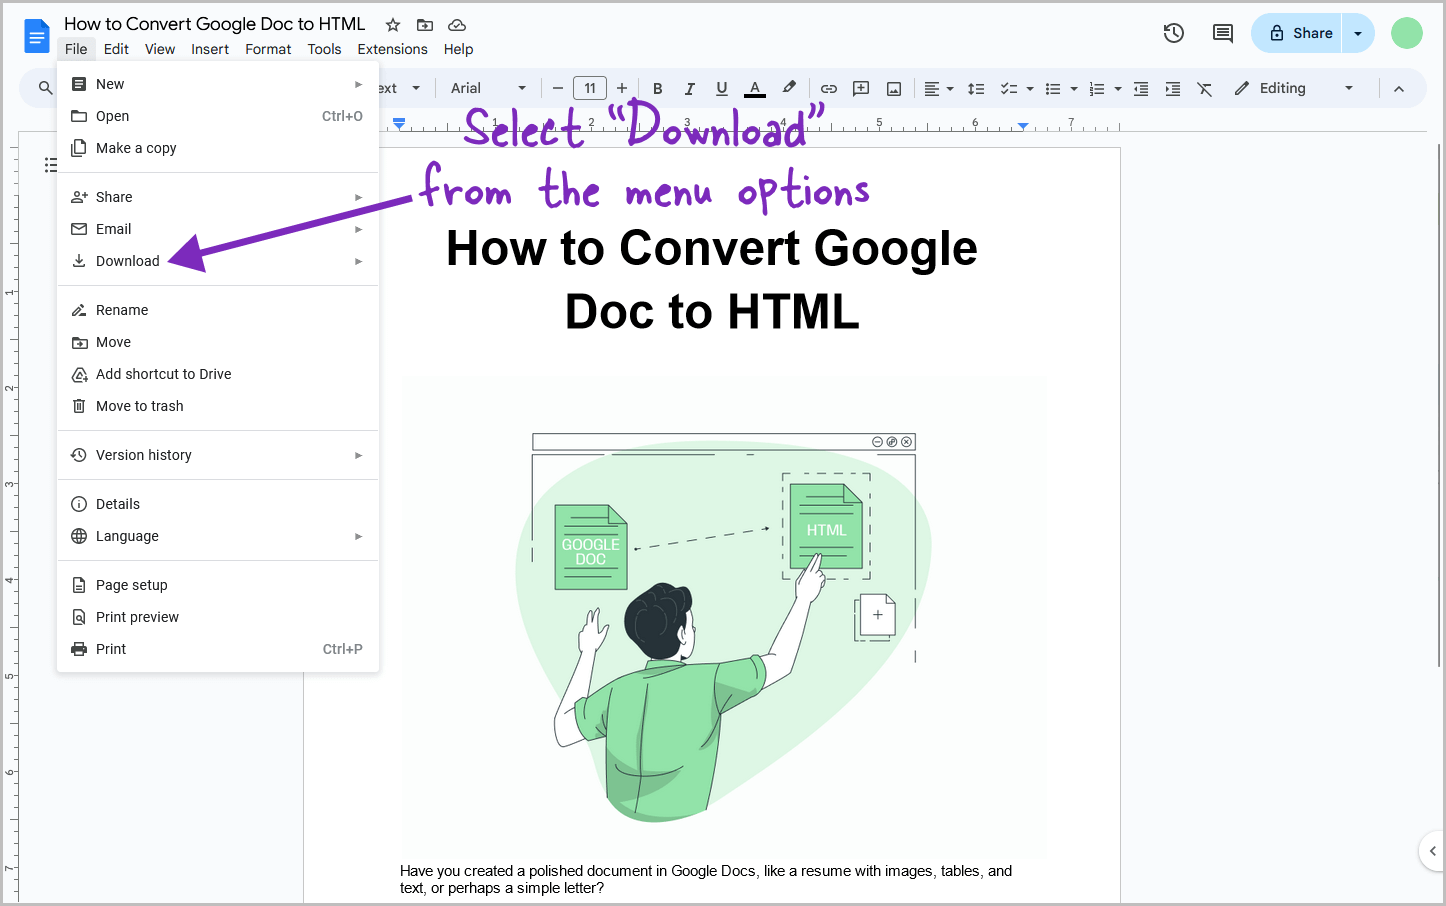Image resolution: width=1446 pixels, height=906 pixels.
Task: Open the View menu
Action: pos(160,49)
